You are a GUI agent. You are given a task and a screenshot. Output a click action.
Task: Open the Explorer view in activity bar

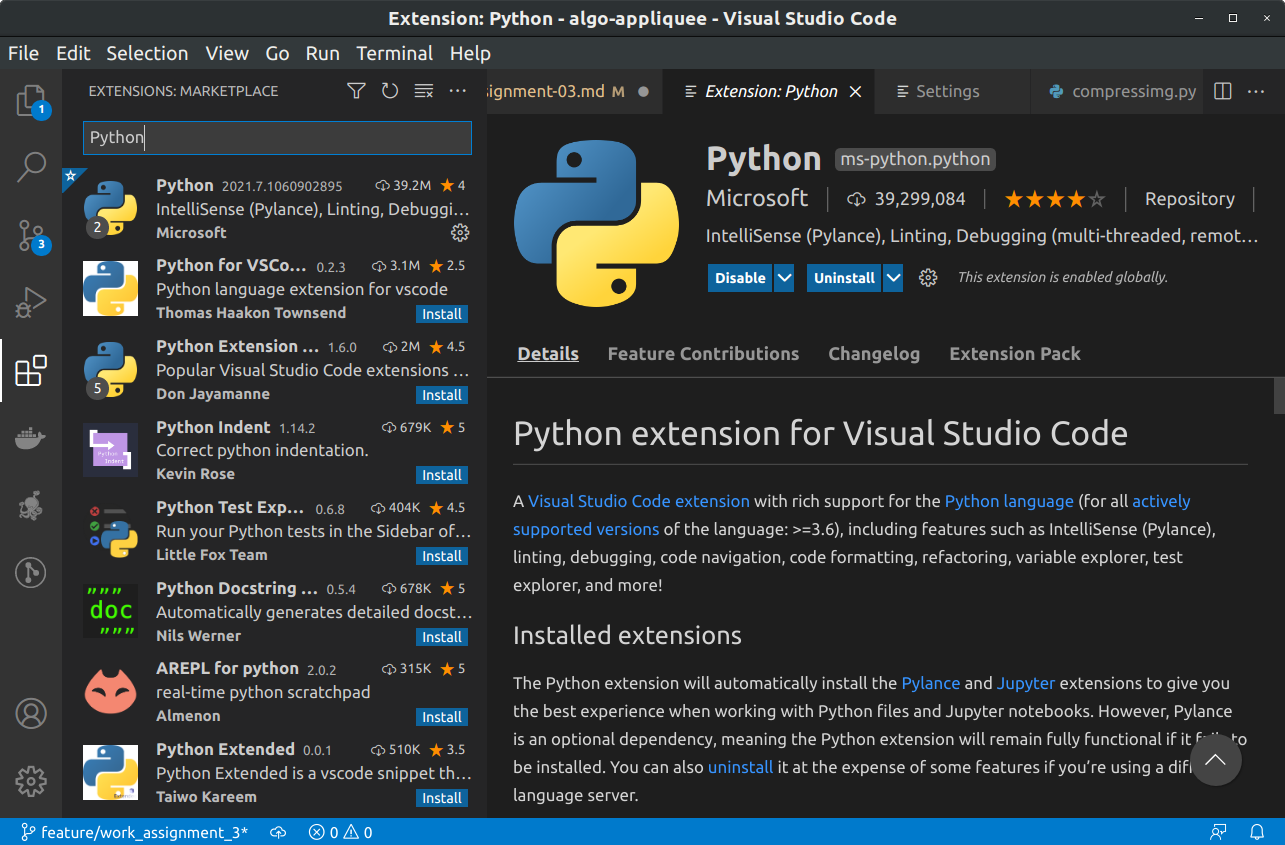31,100
